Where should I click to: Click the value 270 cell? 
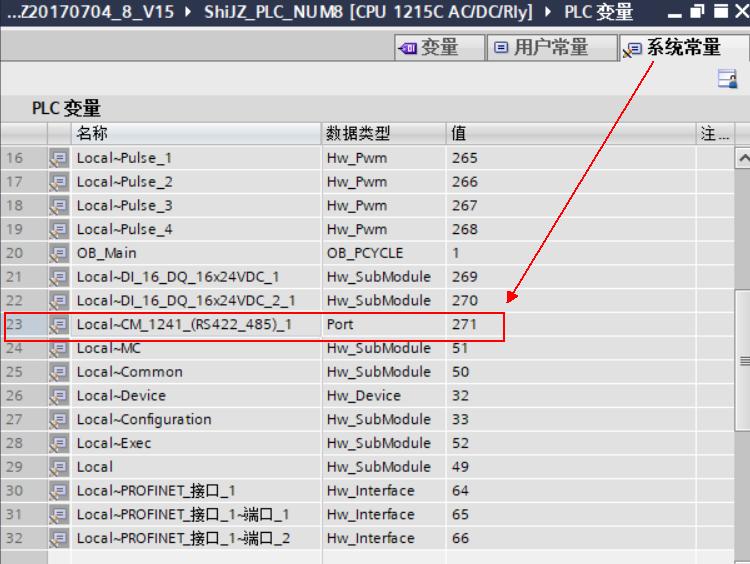click(571, 300)
